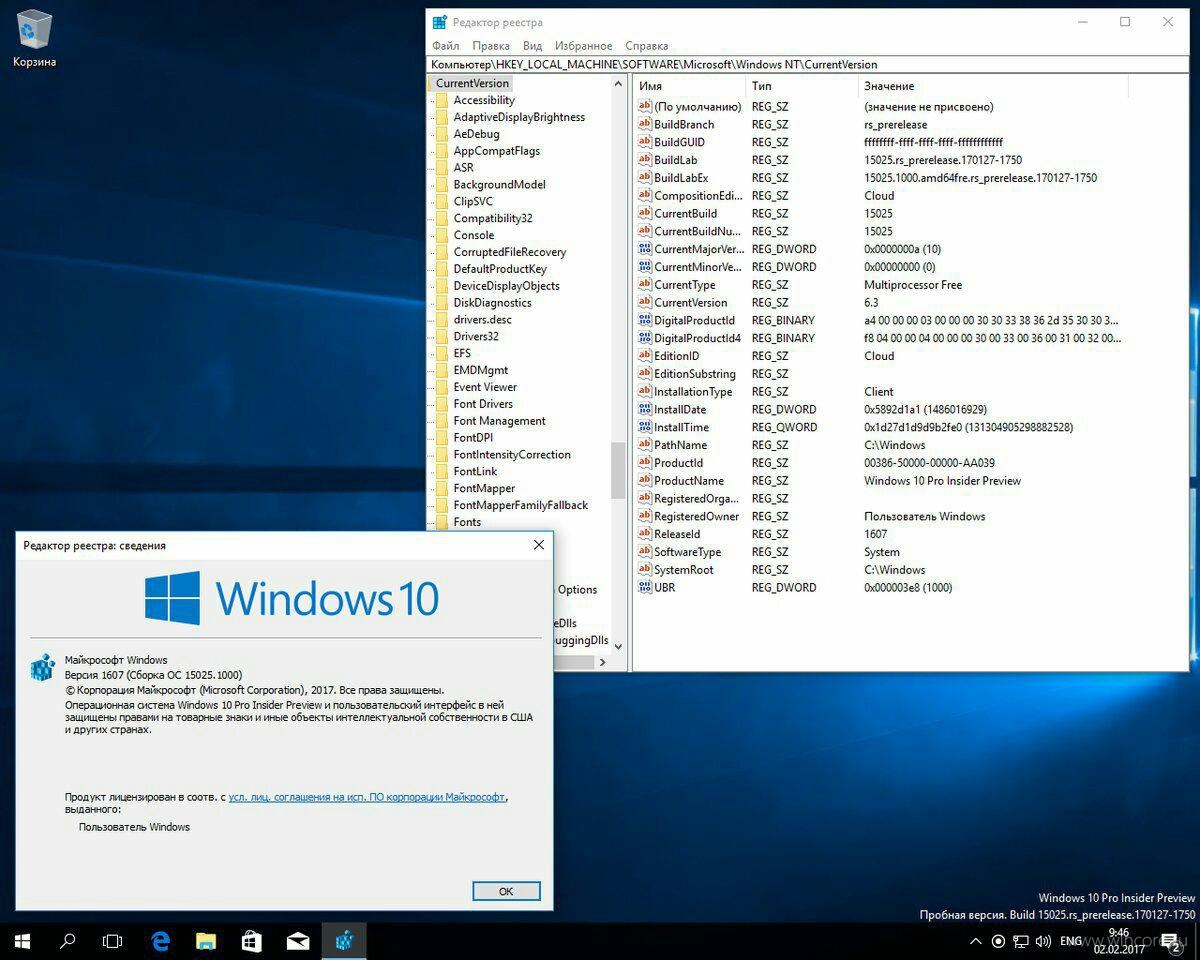This screenshot has height=960, width=1200.
Task: Select Registry Editor taskbar icon
Action: click(x=344, y=941)
